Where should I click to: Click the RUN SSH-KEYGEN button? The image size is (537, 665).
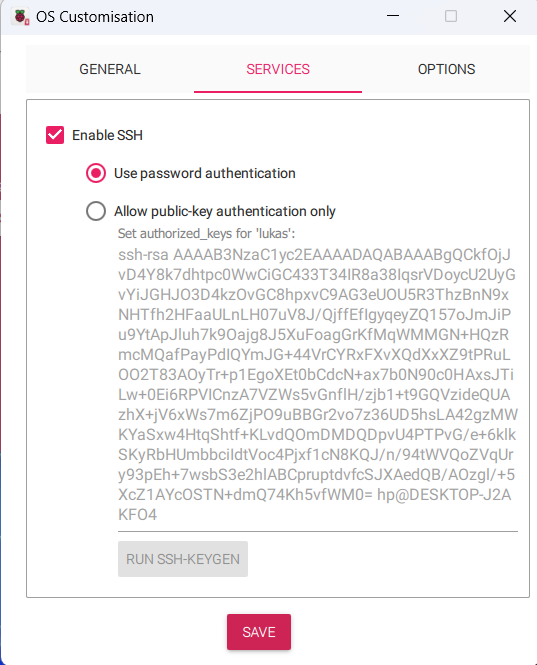click(183, 559)
